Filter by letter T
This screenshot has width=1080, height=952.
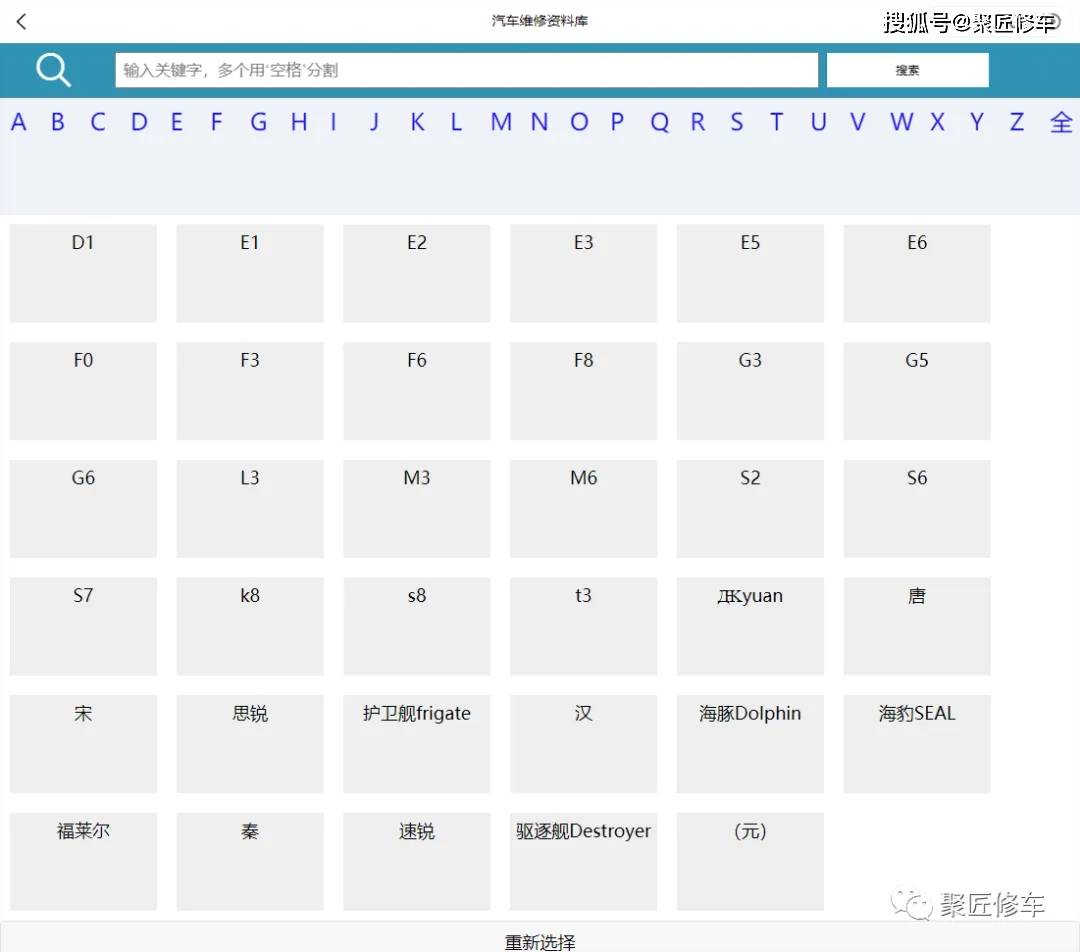click(x=776, y=122)
